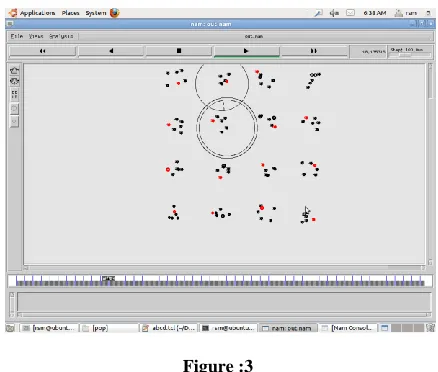Click the four-square grid icon in left toolbar

(14, 94)
